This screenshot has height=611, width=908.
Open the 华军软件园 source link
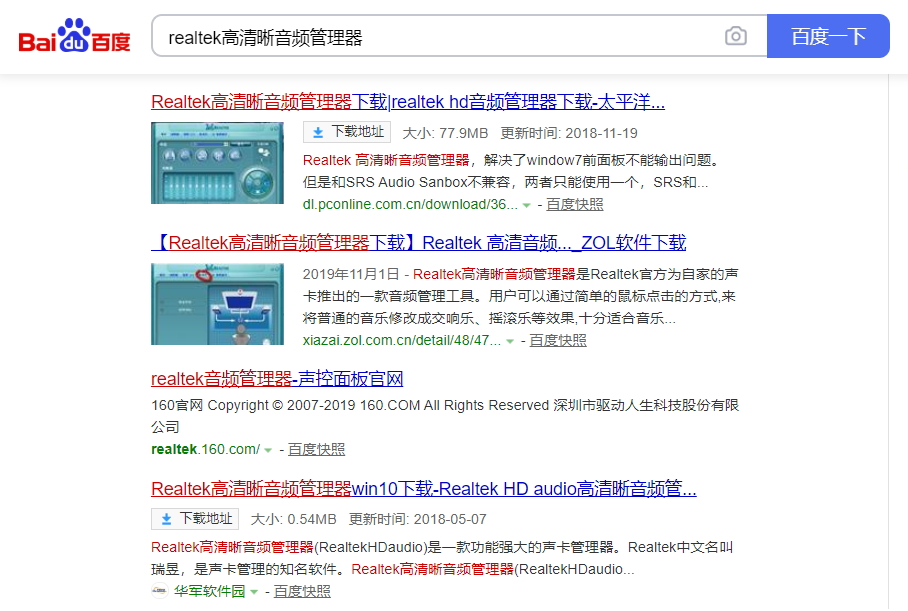pyautogui.click(x=209, y=591)
